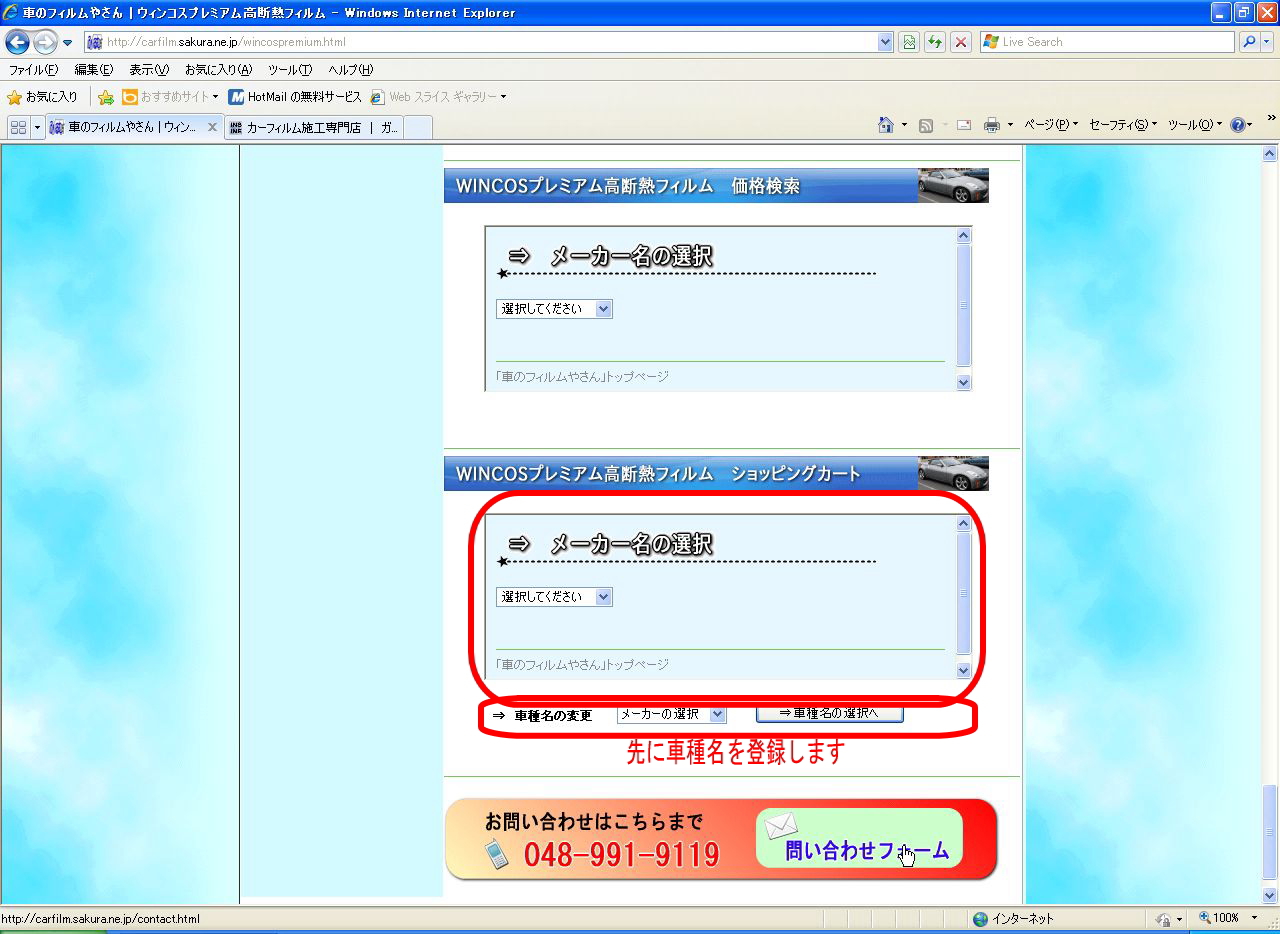Open the ファイル(F) menu
The image size is (1280, 934).
pyautogui.click(x=33, y=70)
